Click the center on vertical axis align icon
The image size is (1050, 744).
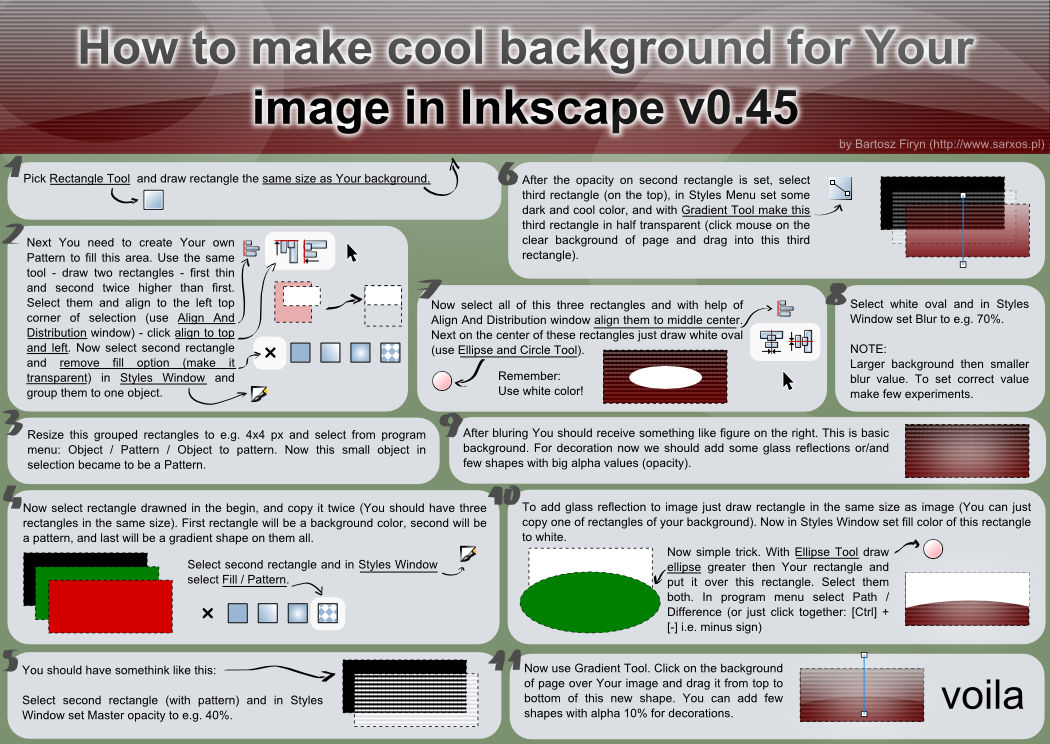pos(771,340)
